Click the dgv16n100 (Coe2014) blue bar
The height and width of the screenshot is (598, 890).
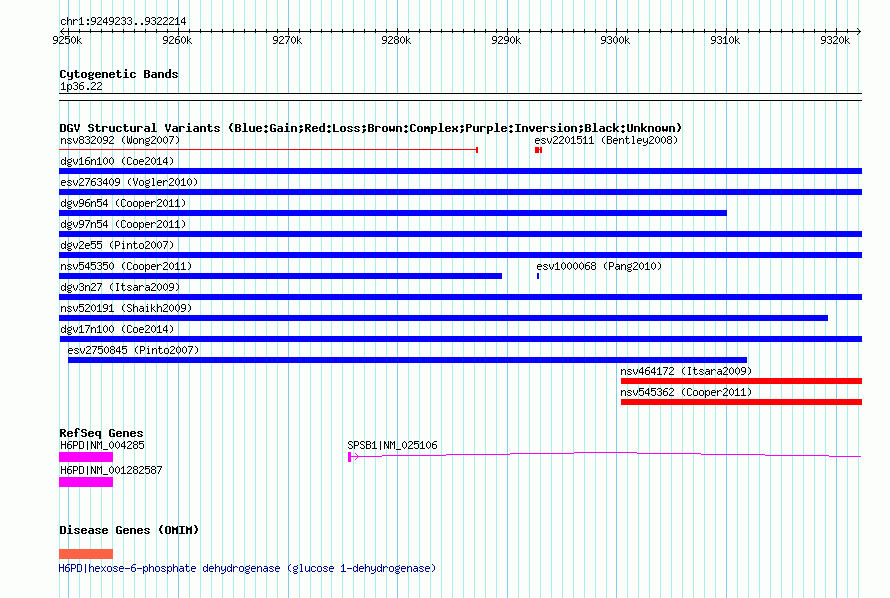pyautogui.click(x=460, y=171)
